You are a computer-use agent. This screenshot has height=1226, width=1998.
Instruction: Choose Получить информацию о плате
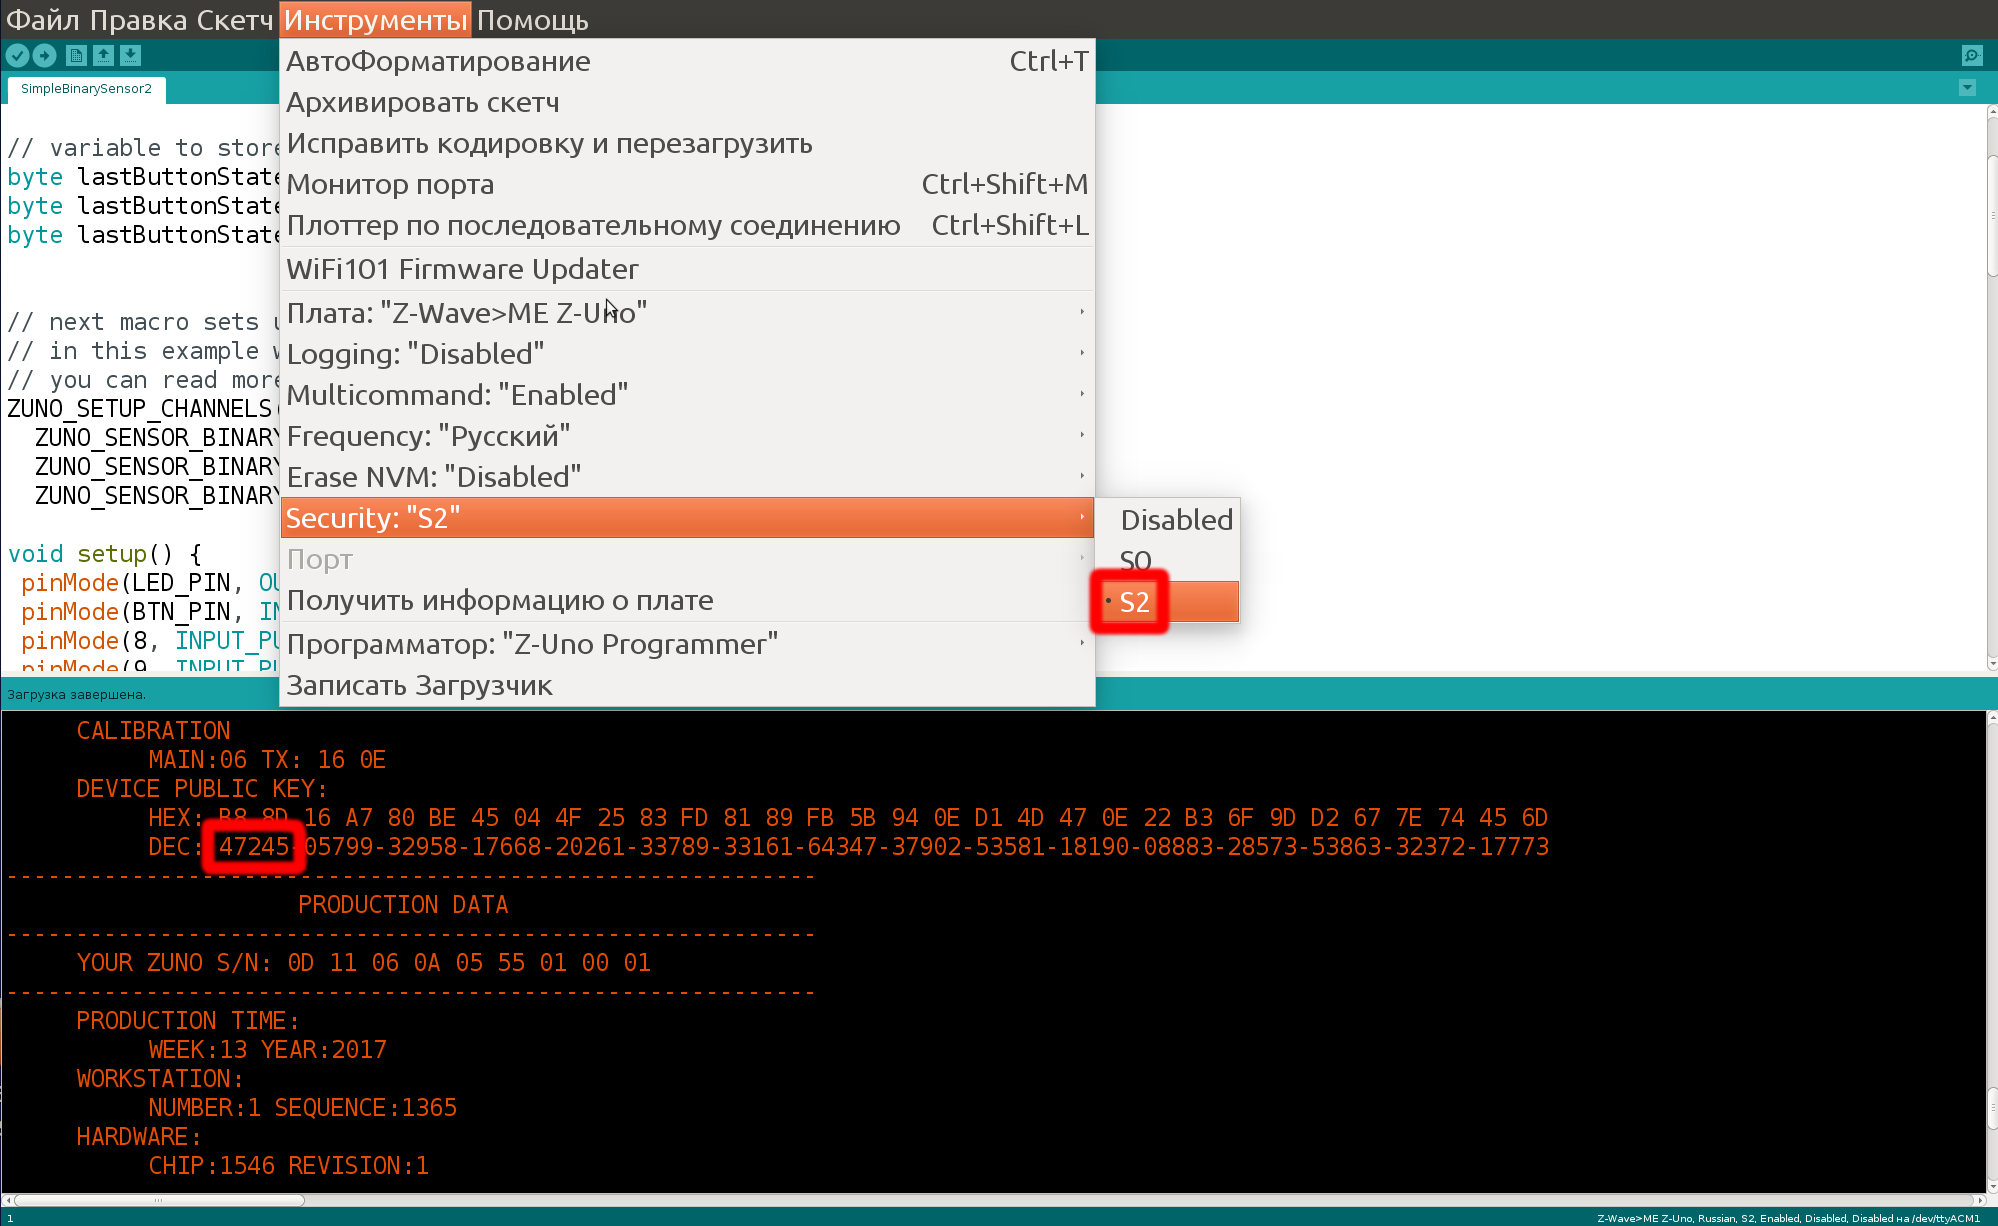pos(687,600)
